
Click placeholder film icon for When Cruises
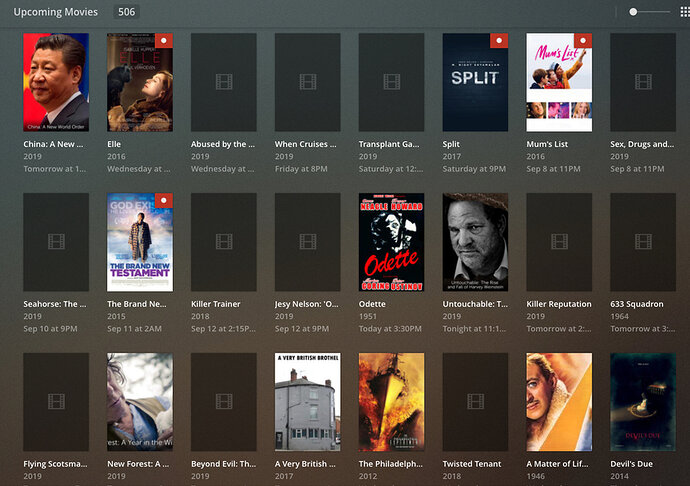[x=308, y=82]
